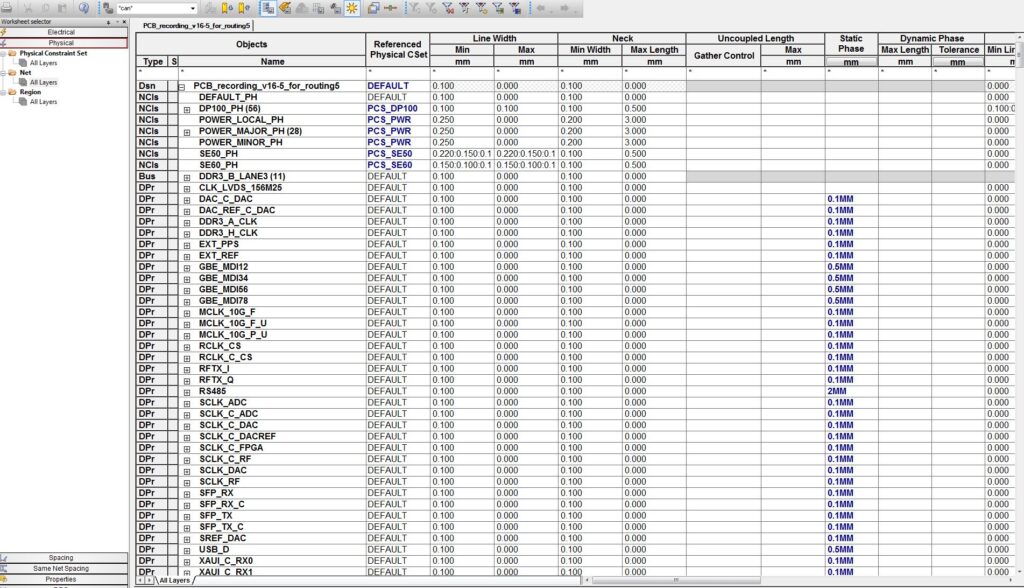Image resolution: width=1024 pixels, height=588 pixels.
Task: Click the Name column filter field
Action: 270,73
